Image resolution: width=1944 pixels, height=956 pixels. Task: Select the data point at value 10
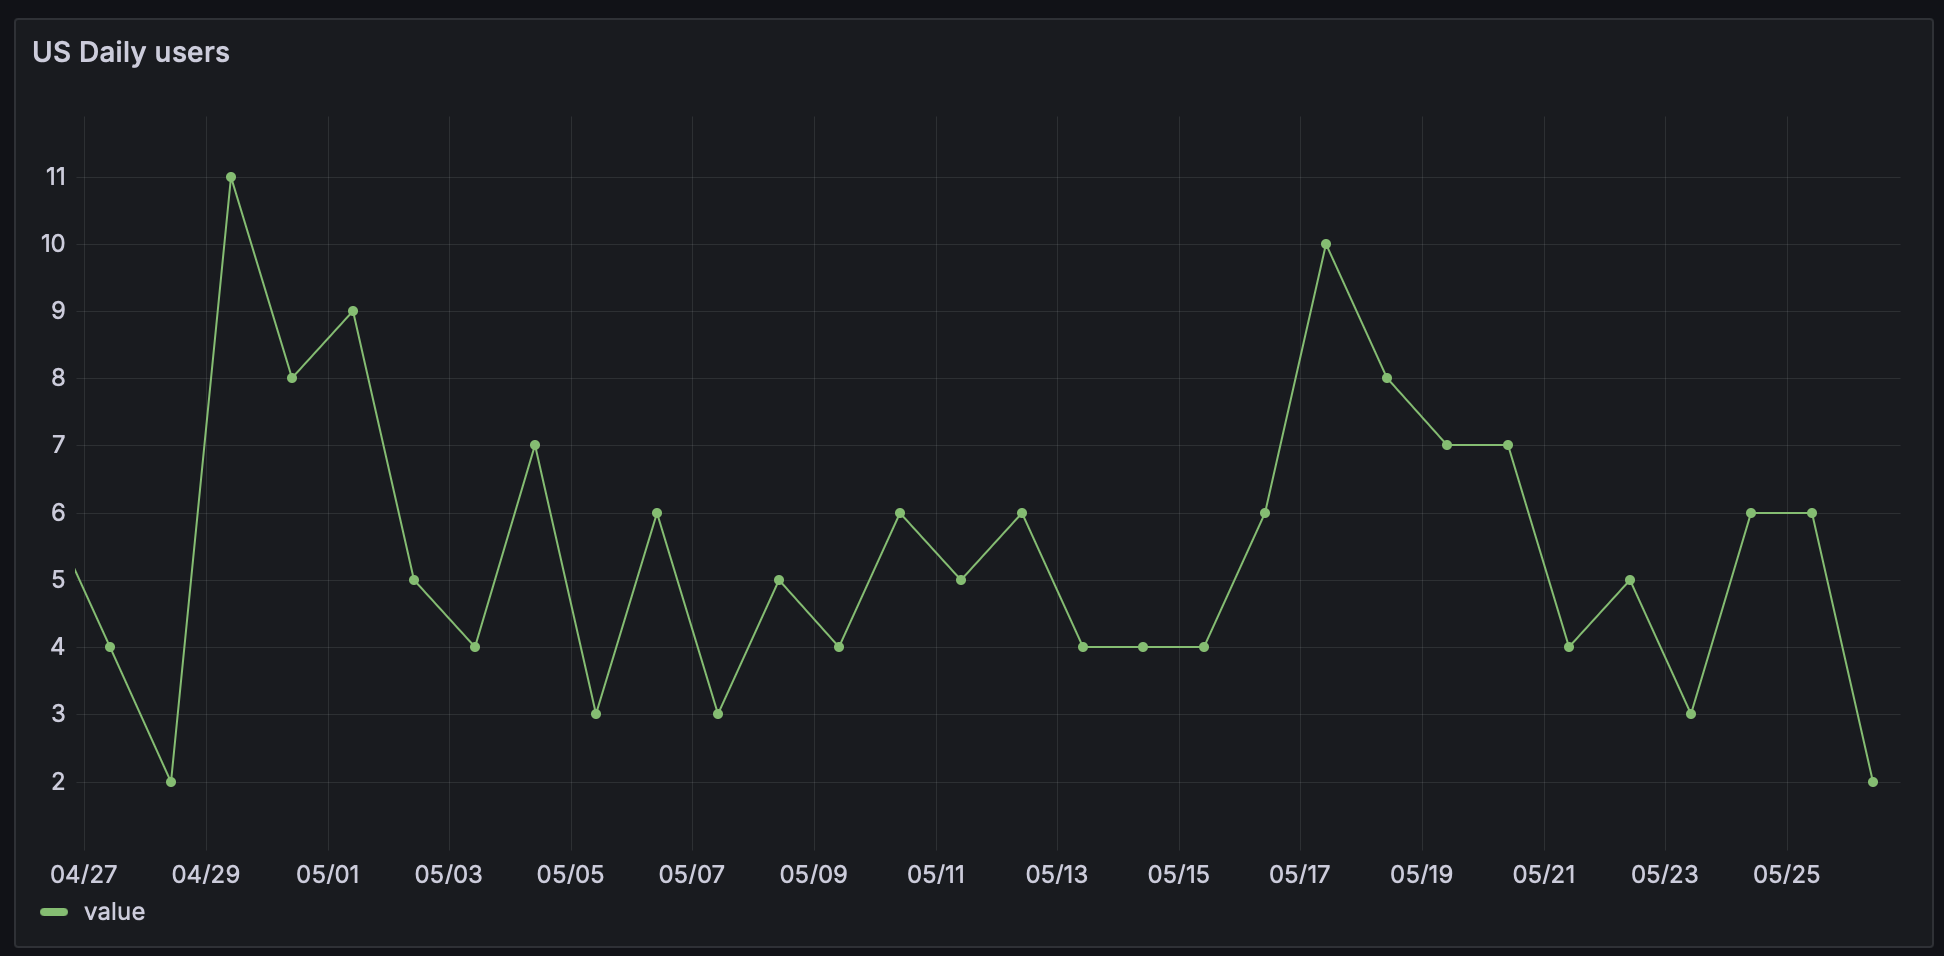[1326, 244]
